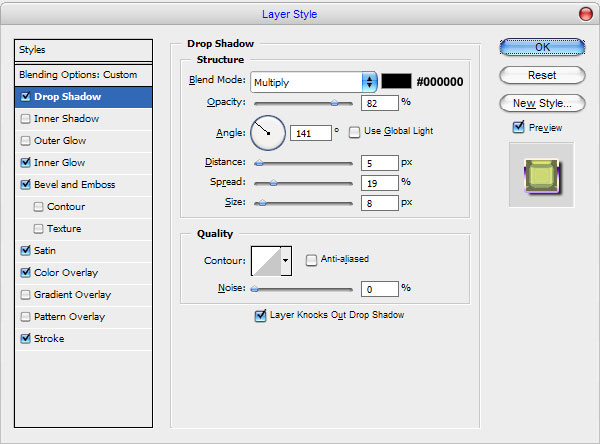600x444 pixels.
Task: Click the Opacity slider handle
Action: click(x=334, y=103)
